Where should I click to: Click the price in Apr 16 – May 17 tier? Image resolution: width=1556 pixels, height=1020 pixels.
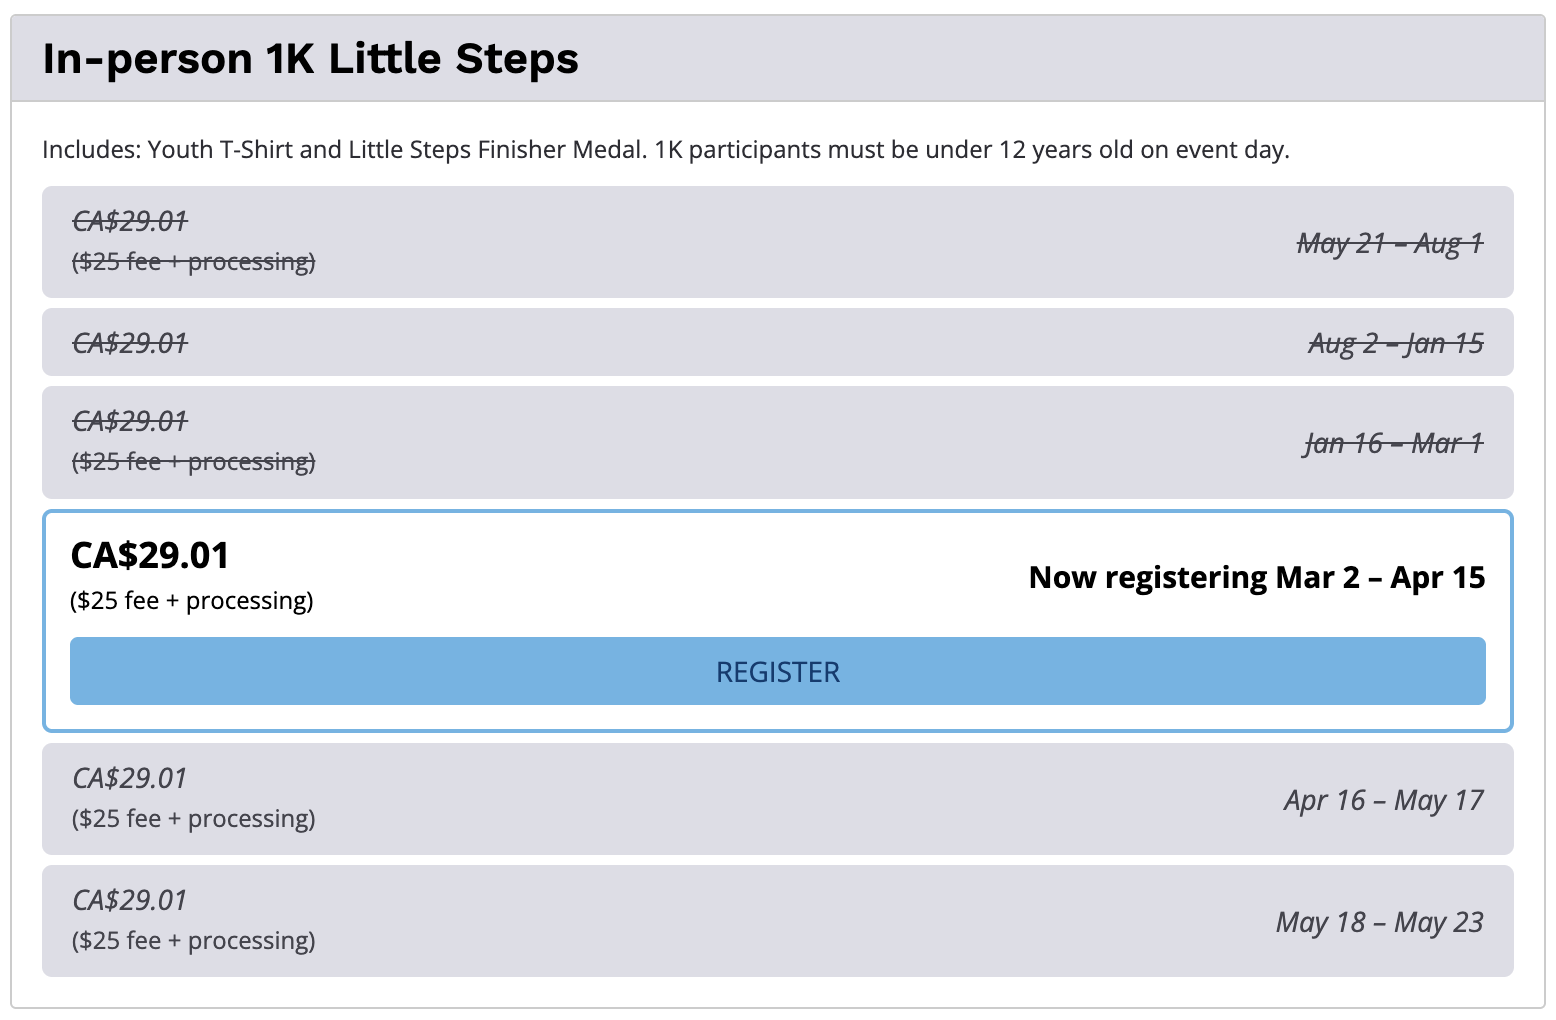(x=130, y=778)
